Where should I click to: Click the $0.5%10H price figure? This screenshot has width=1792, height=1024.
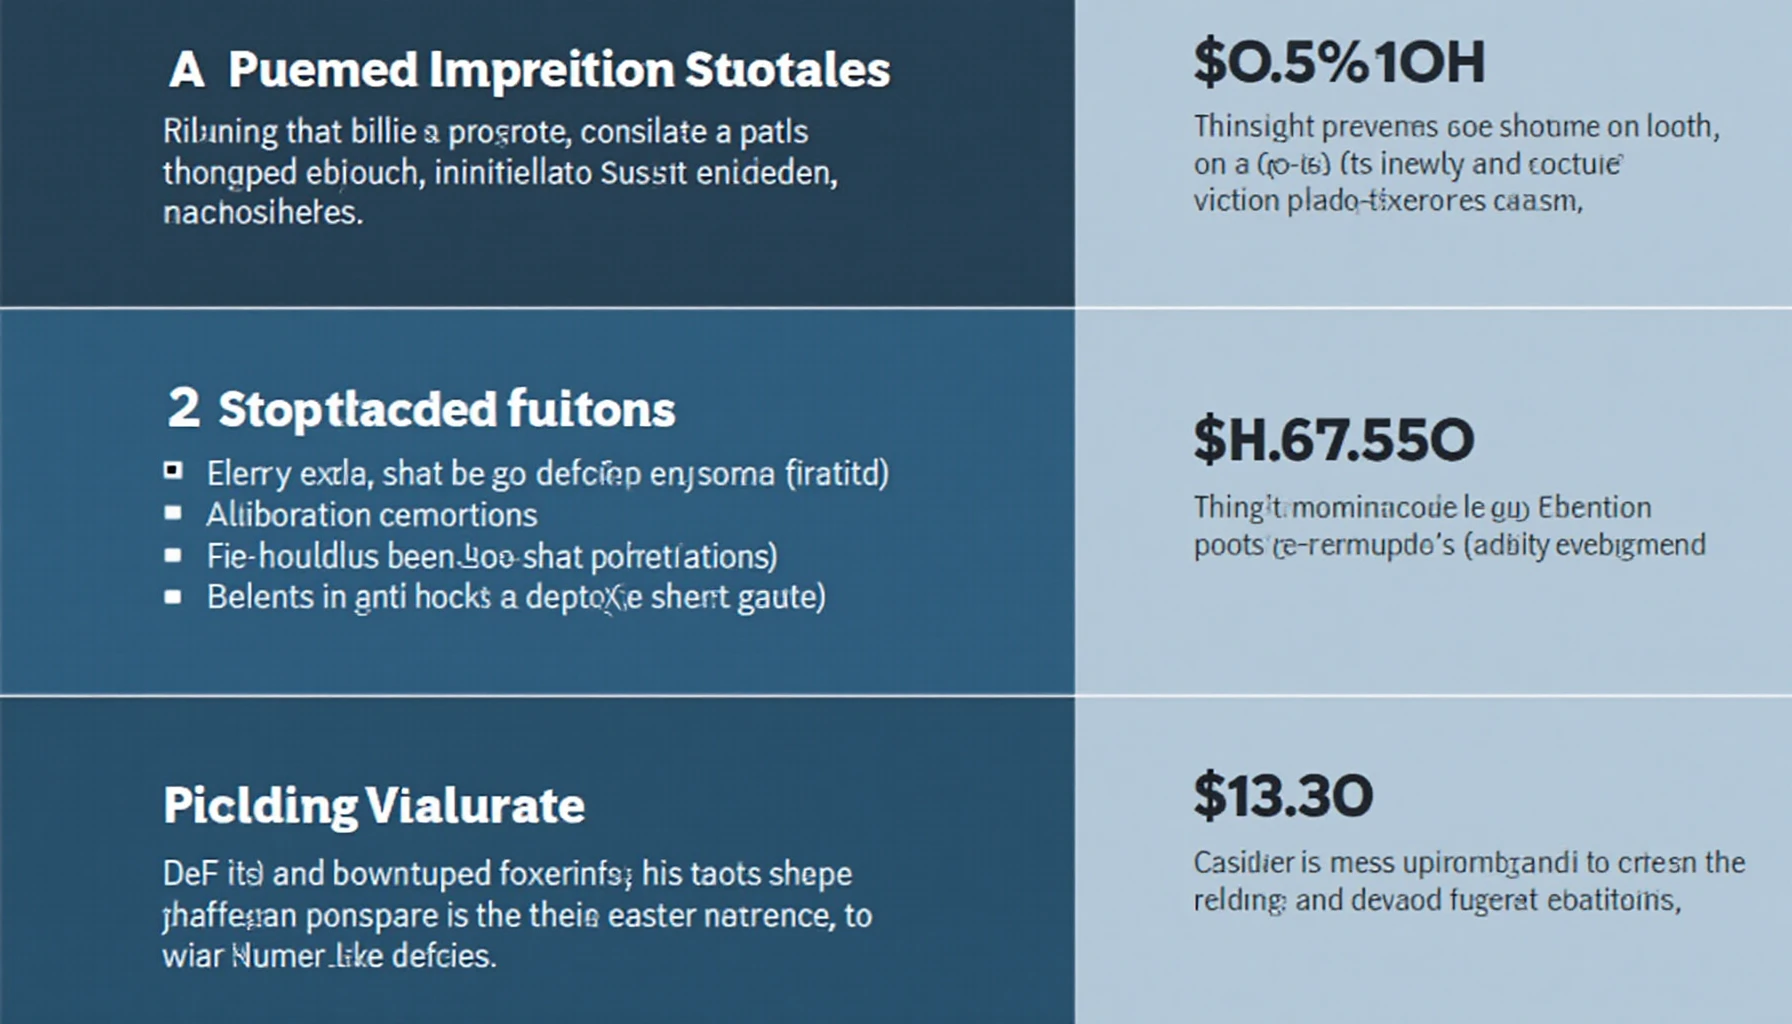click(1339, 63)
